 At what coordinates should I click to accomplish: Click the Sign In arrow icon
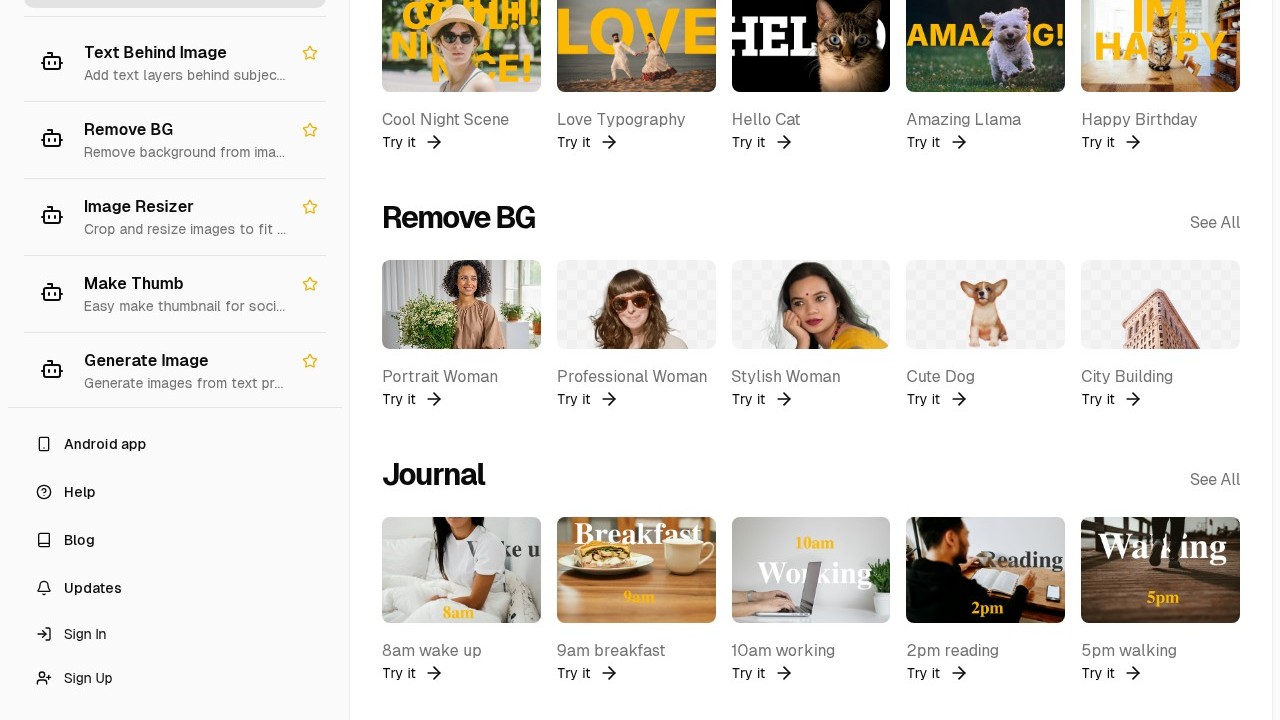tap(44, 634)
